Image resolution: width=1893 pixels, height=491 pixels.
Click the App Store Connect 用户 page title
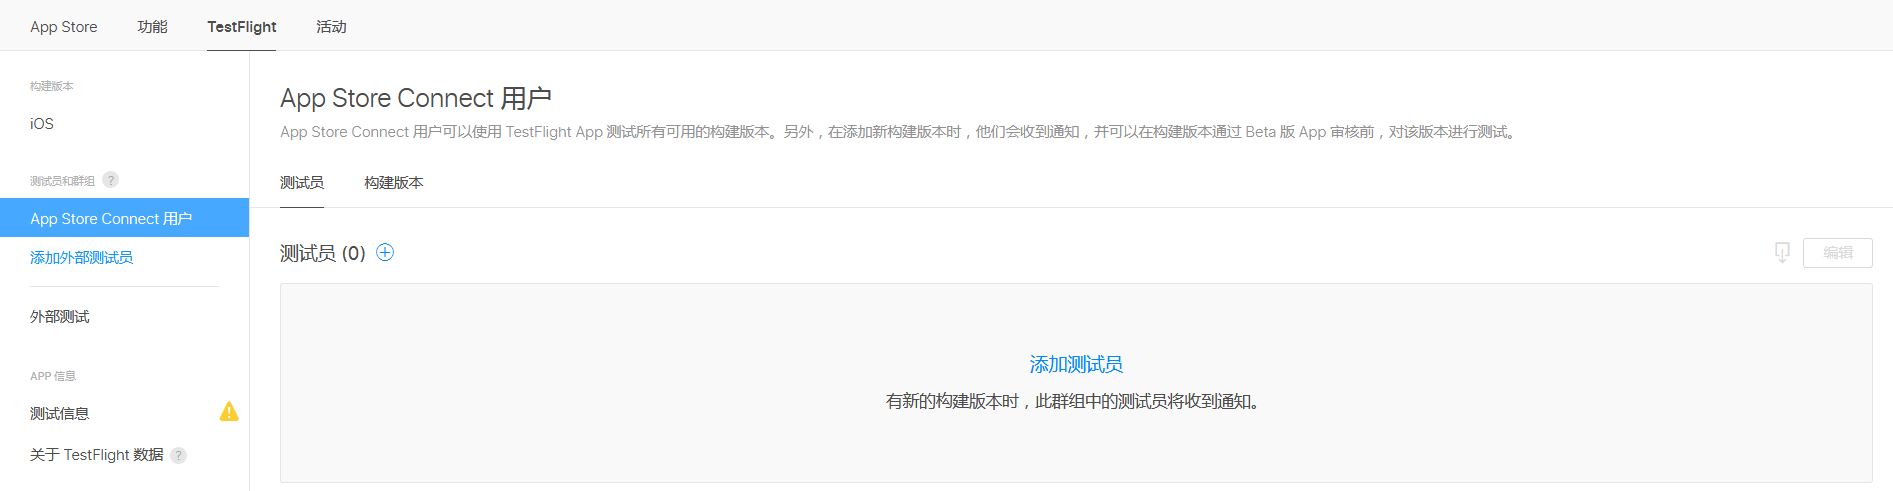416,99
